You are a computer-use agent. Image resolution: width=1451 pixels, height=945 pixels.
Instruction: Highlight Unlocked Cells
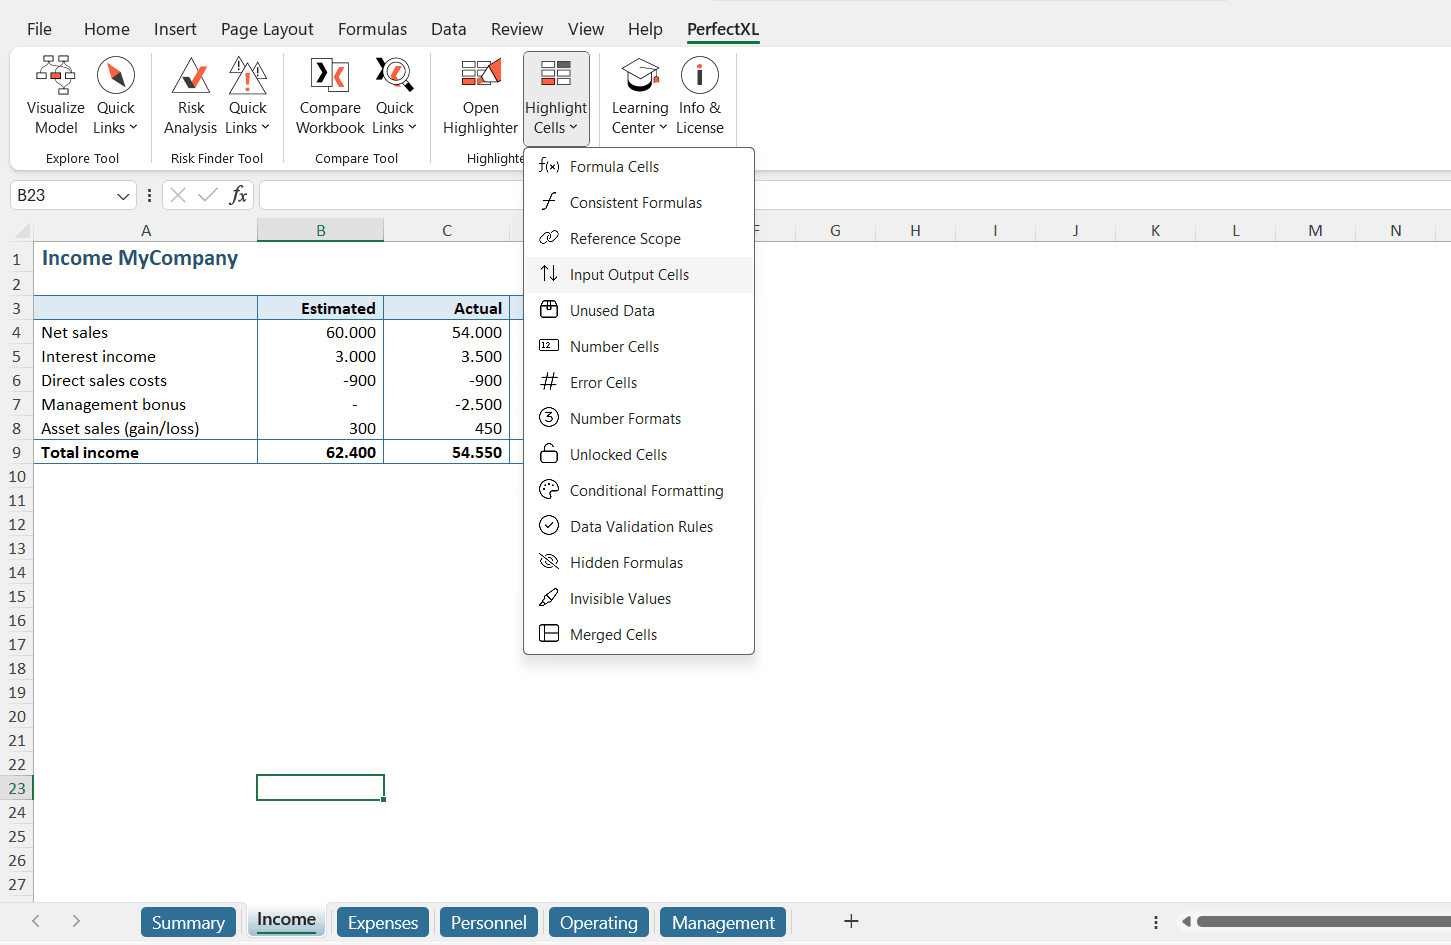[x=618, y=455]
